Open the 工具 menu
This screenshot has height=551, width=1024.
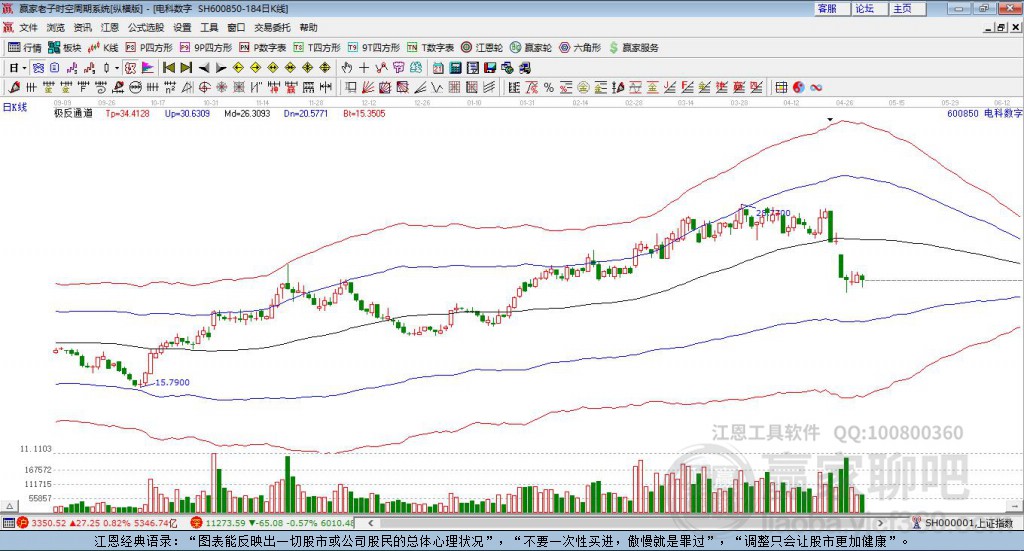[x=209, y=27]
